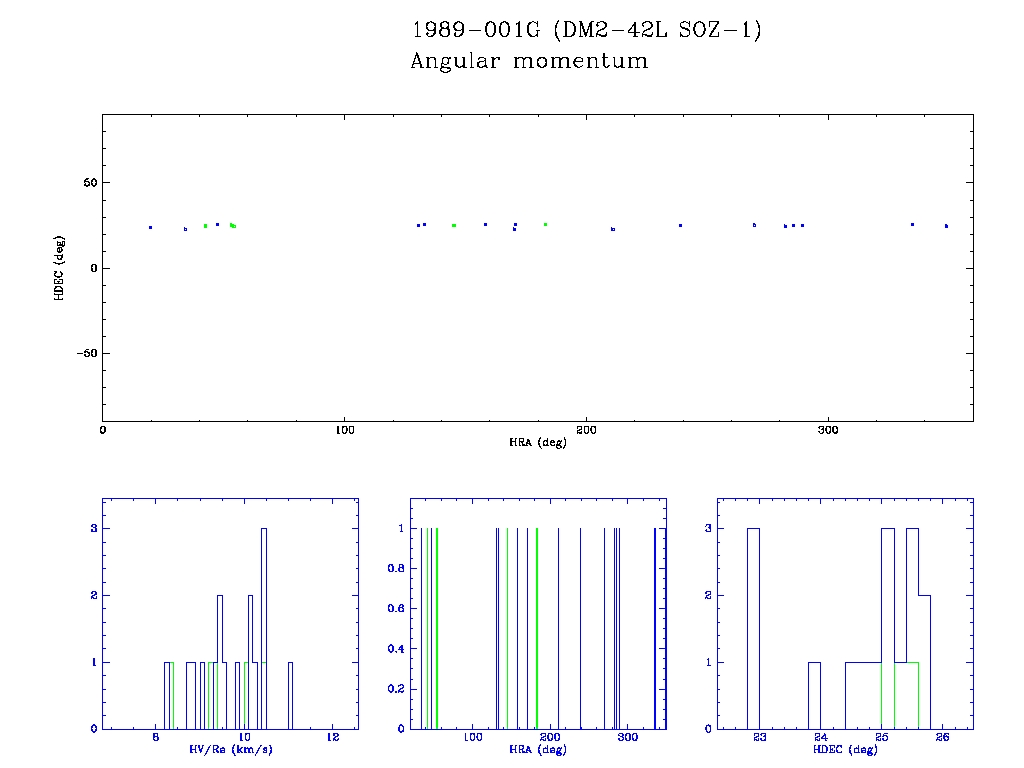The height and width of the screenshot is (768, 1024).
Task: Select the "Angular momentum" subtitle text
Action: [x=529, y=62]
